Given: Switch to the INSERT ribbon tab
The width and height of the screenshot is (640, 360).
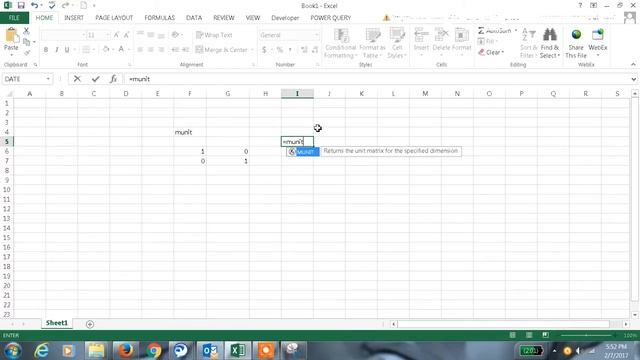Looking at the screenshot, I should coord(74,18).
